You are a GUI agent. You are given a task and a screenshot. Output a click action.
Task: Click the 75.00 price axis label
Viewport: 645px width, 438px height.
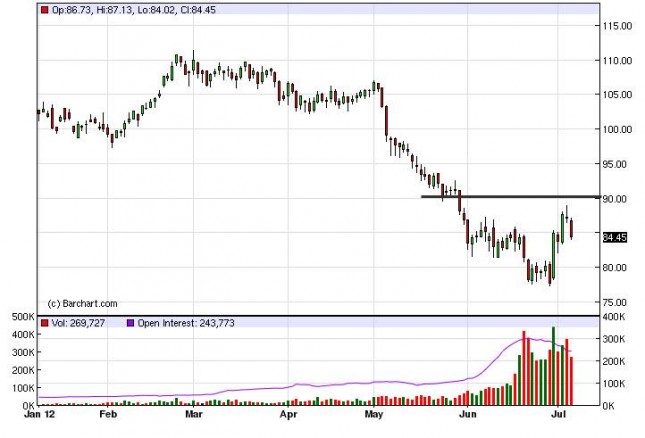tap(615, 302)
